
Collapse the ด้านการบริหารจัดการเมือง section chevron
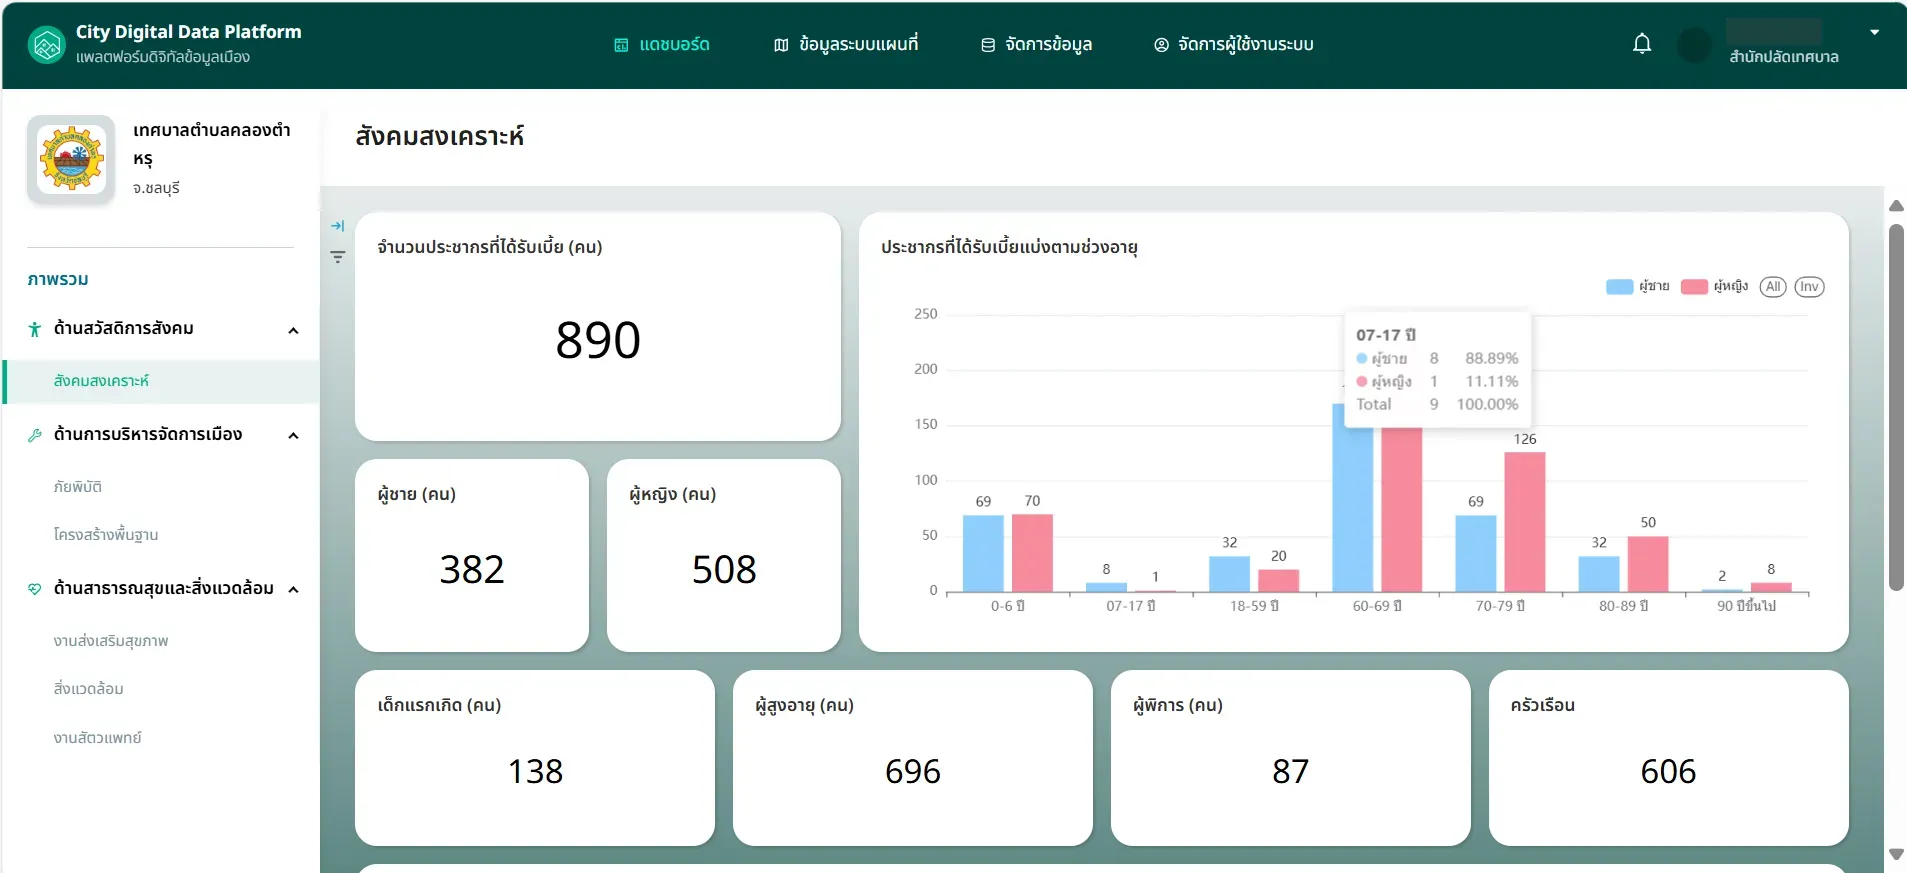293,435
